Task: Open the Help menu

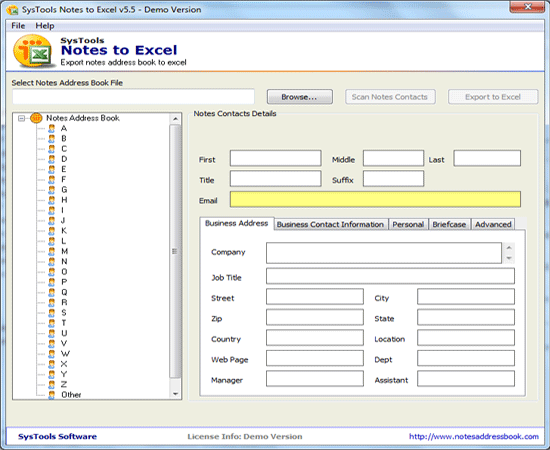Action: 45,26
